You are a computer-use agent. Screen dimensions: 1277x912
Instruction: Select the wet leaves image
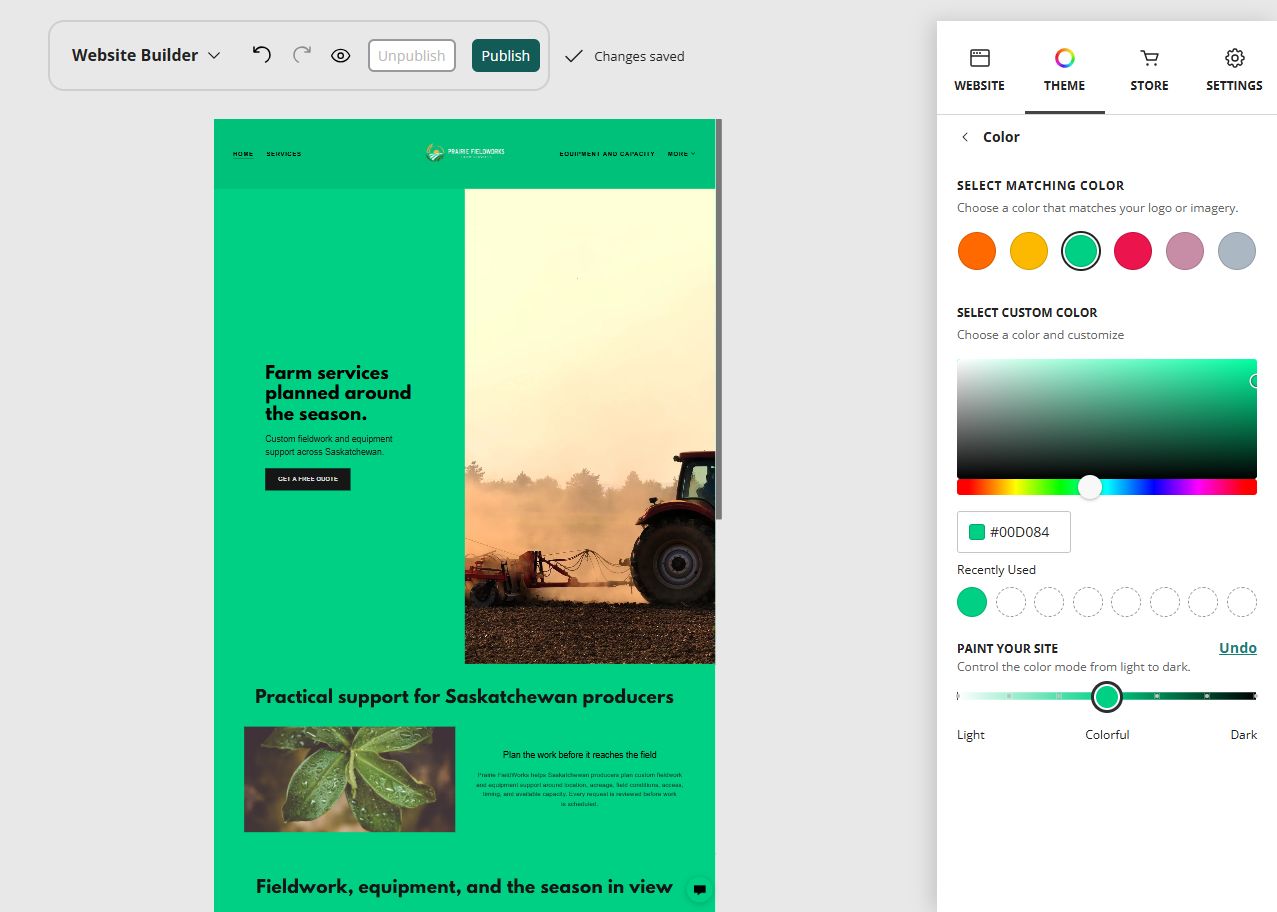click(350, 779)
